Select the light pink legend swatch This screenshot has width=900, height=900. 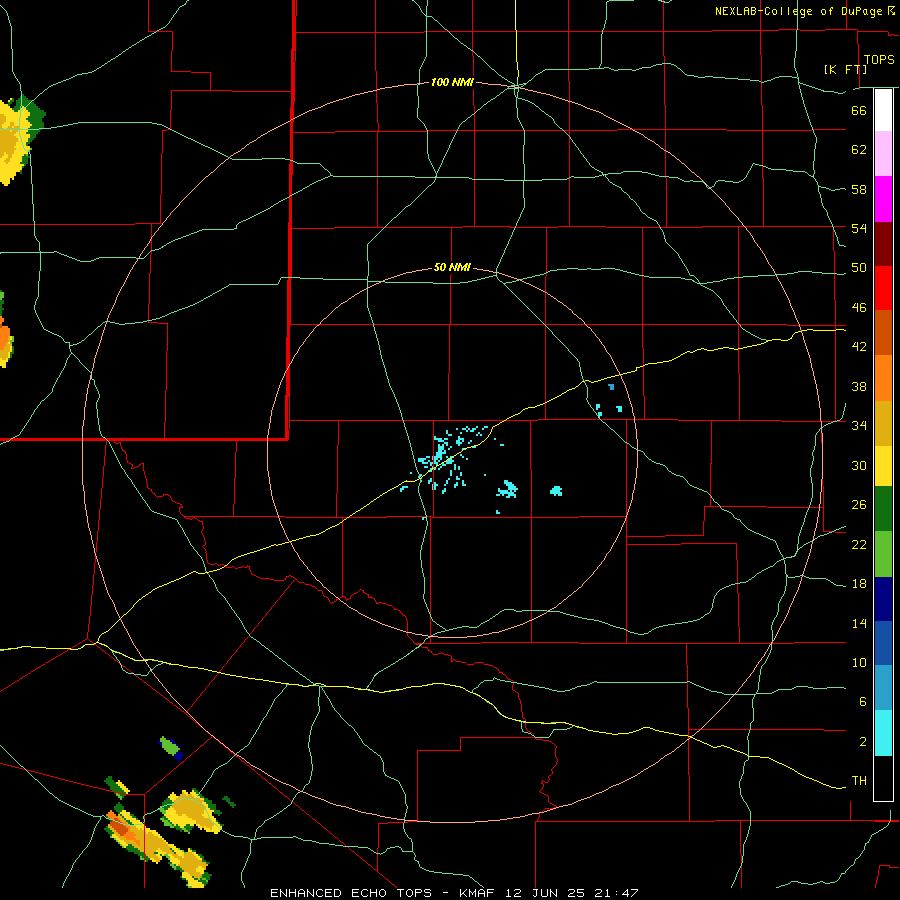[x=883, y=153]
